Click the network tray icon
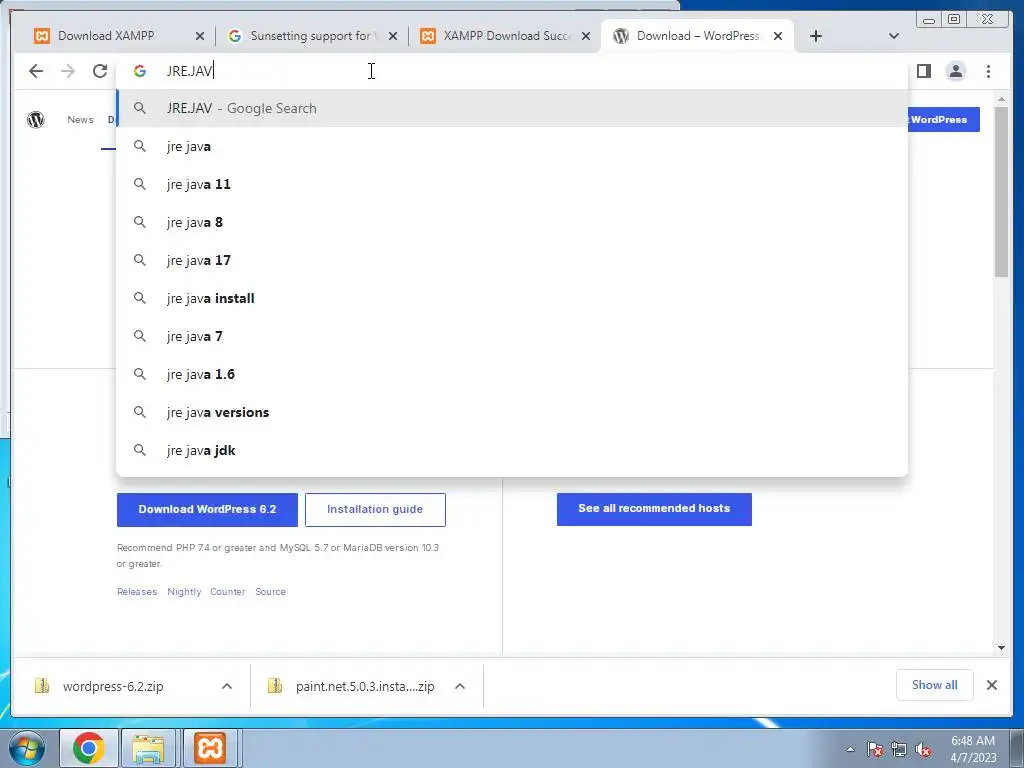The width and height of the screenshot is (1024, 768). pos(899,749)
